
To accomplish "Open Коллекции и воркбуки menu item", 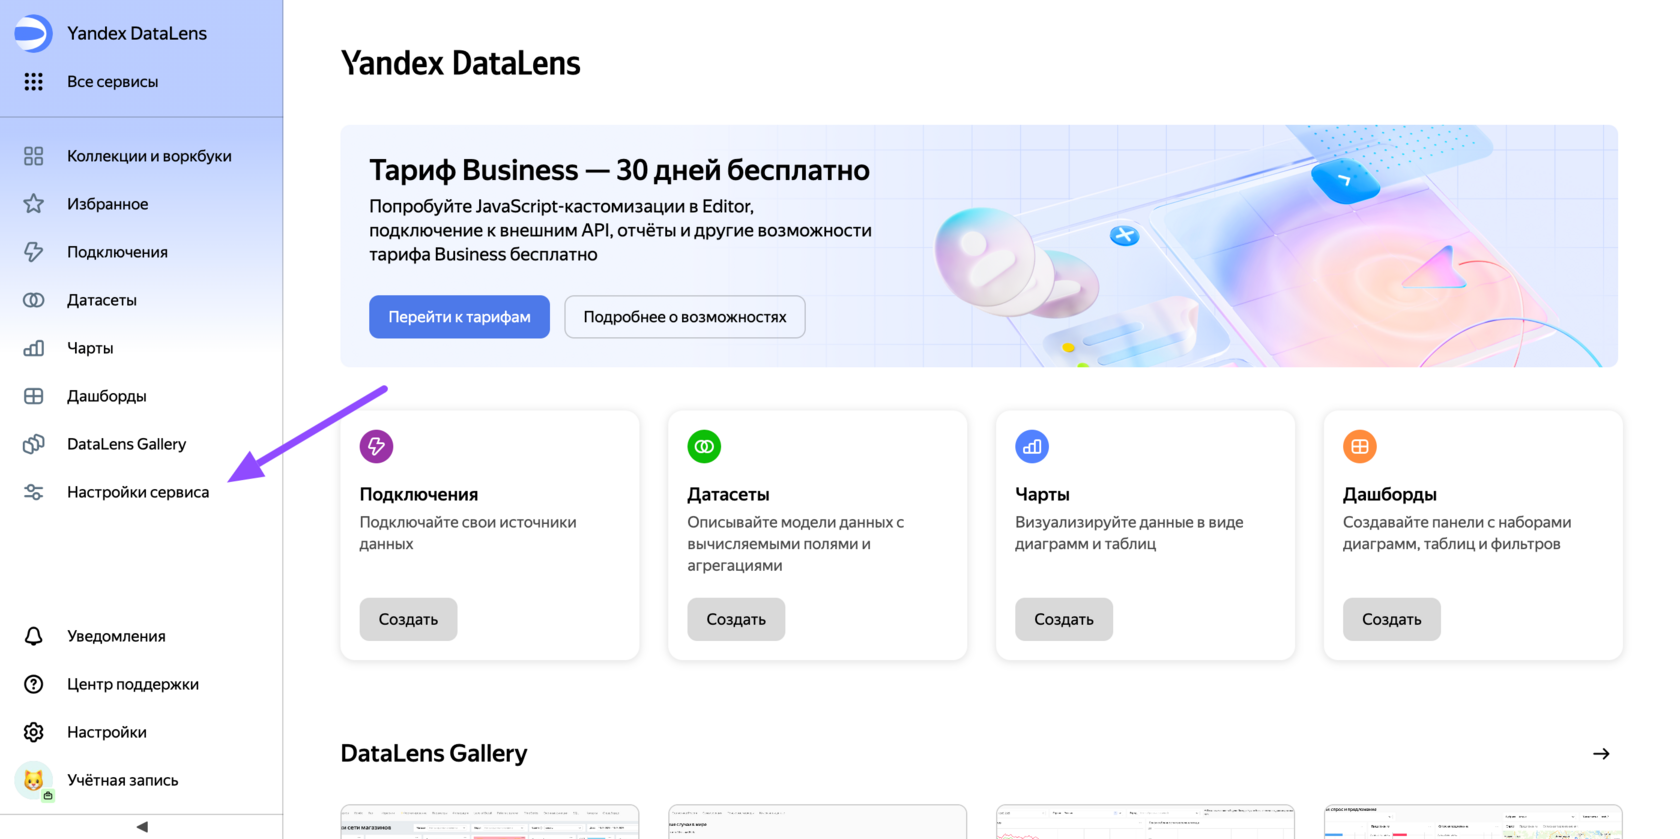I will 149,156.
